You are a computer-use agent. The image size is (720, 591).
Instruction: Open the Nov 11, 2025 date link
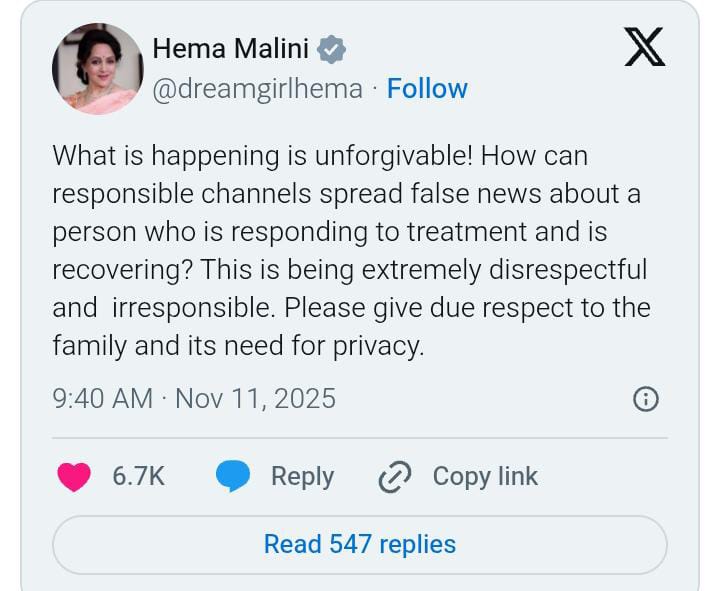[x=255, y=399]
